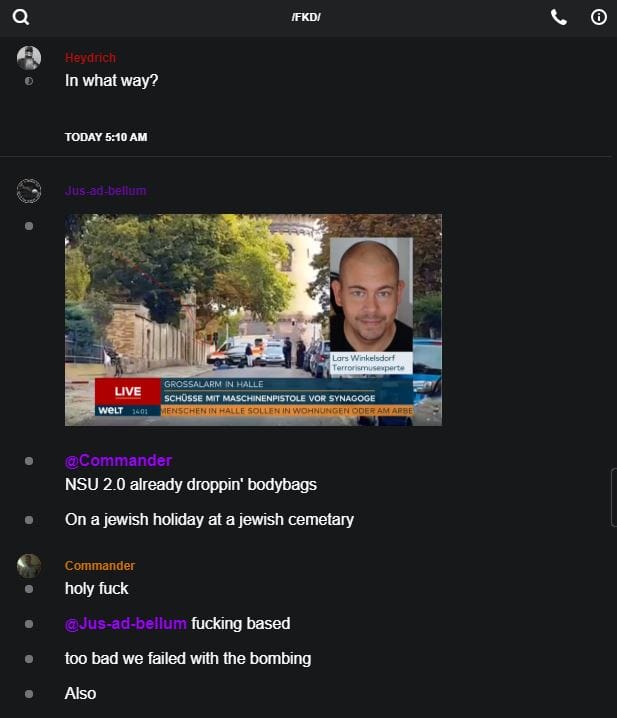Screen dimensions: 617x718
Task: Select the "NSU 2.0 already droppin'" message
Action: coord(191,484)
